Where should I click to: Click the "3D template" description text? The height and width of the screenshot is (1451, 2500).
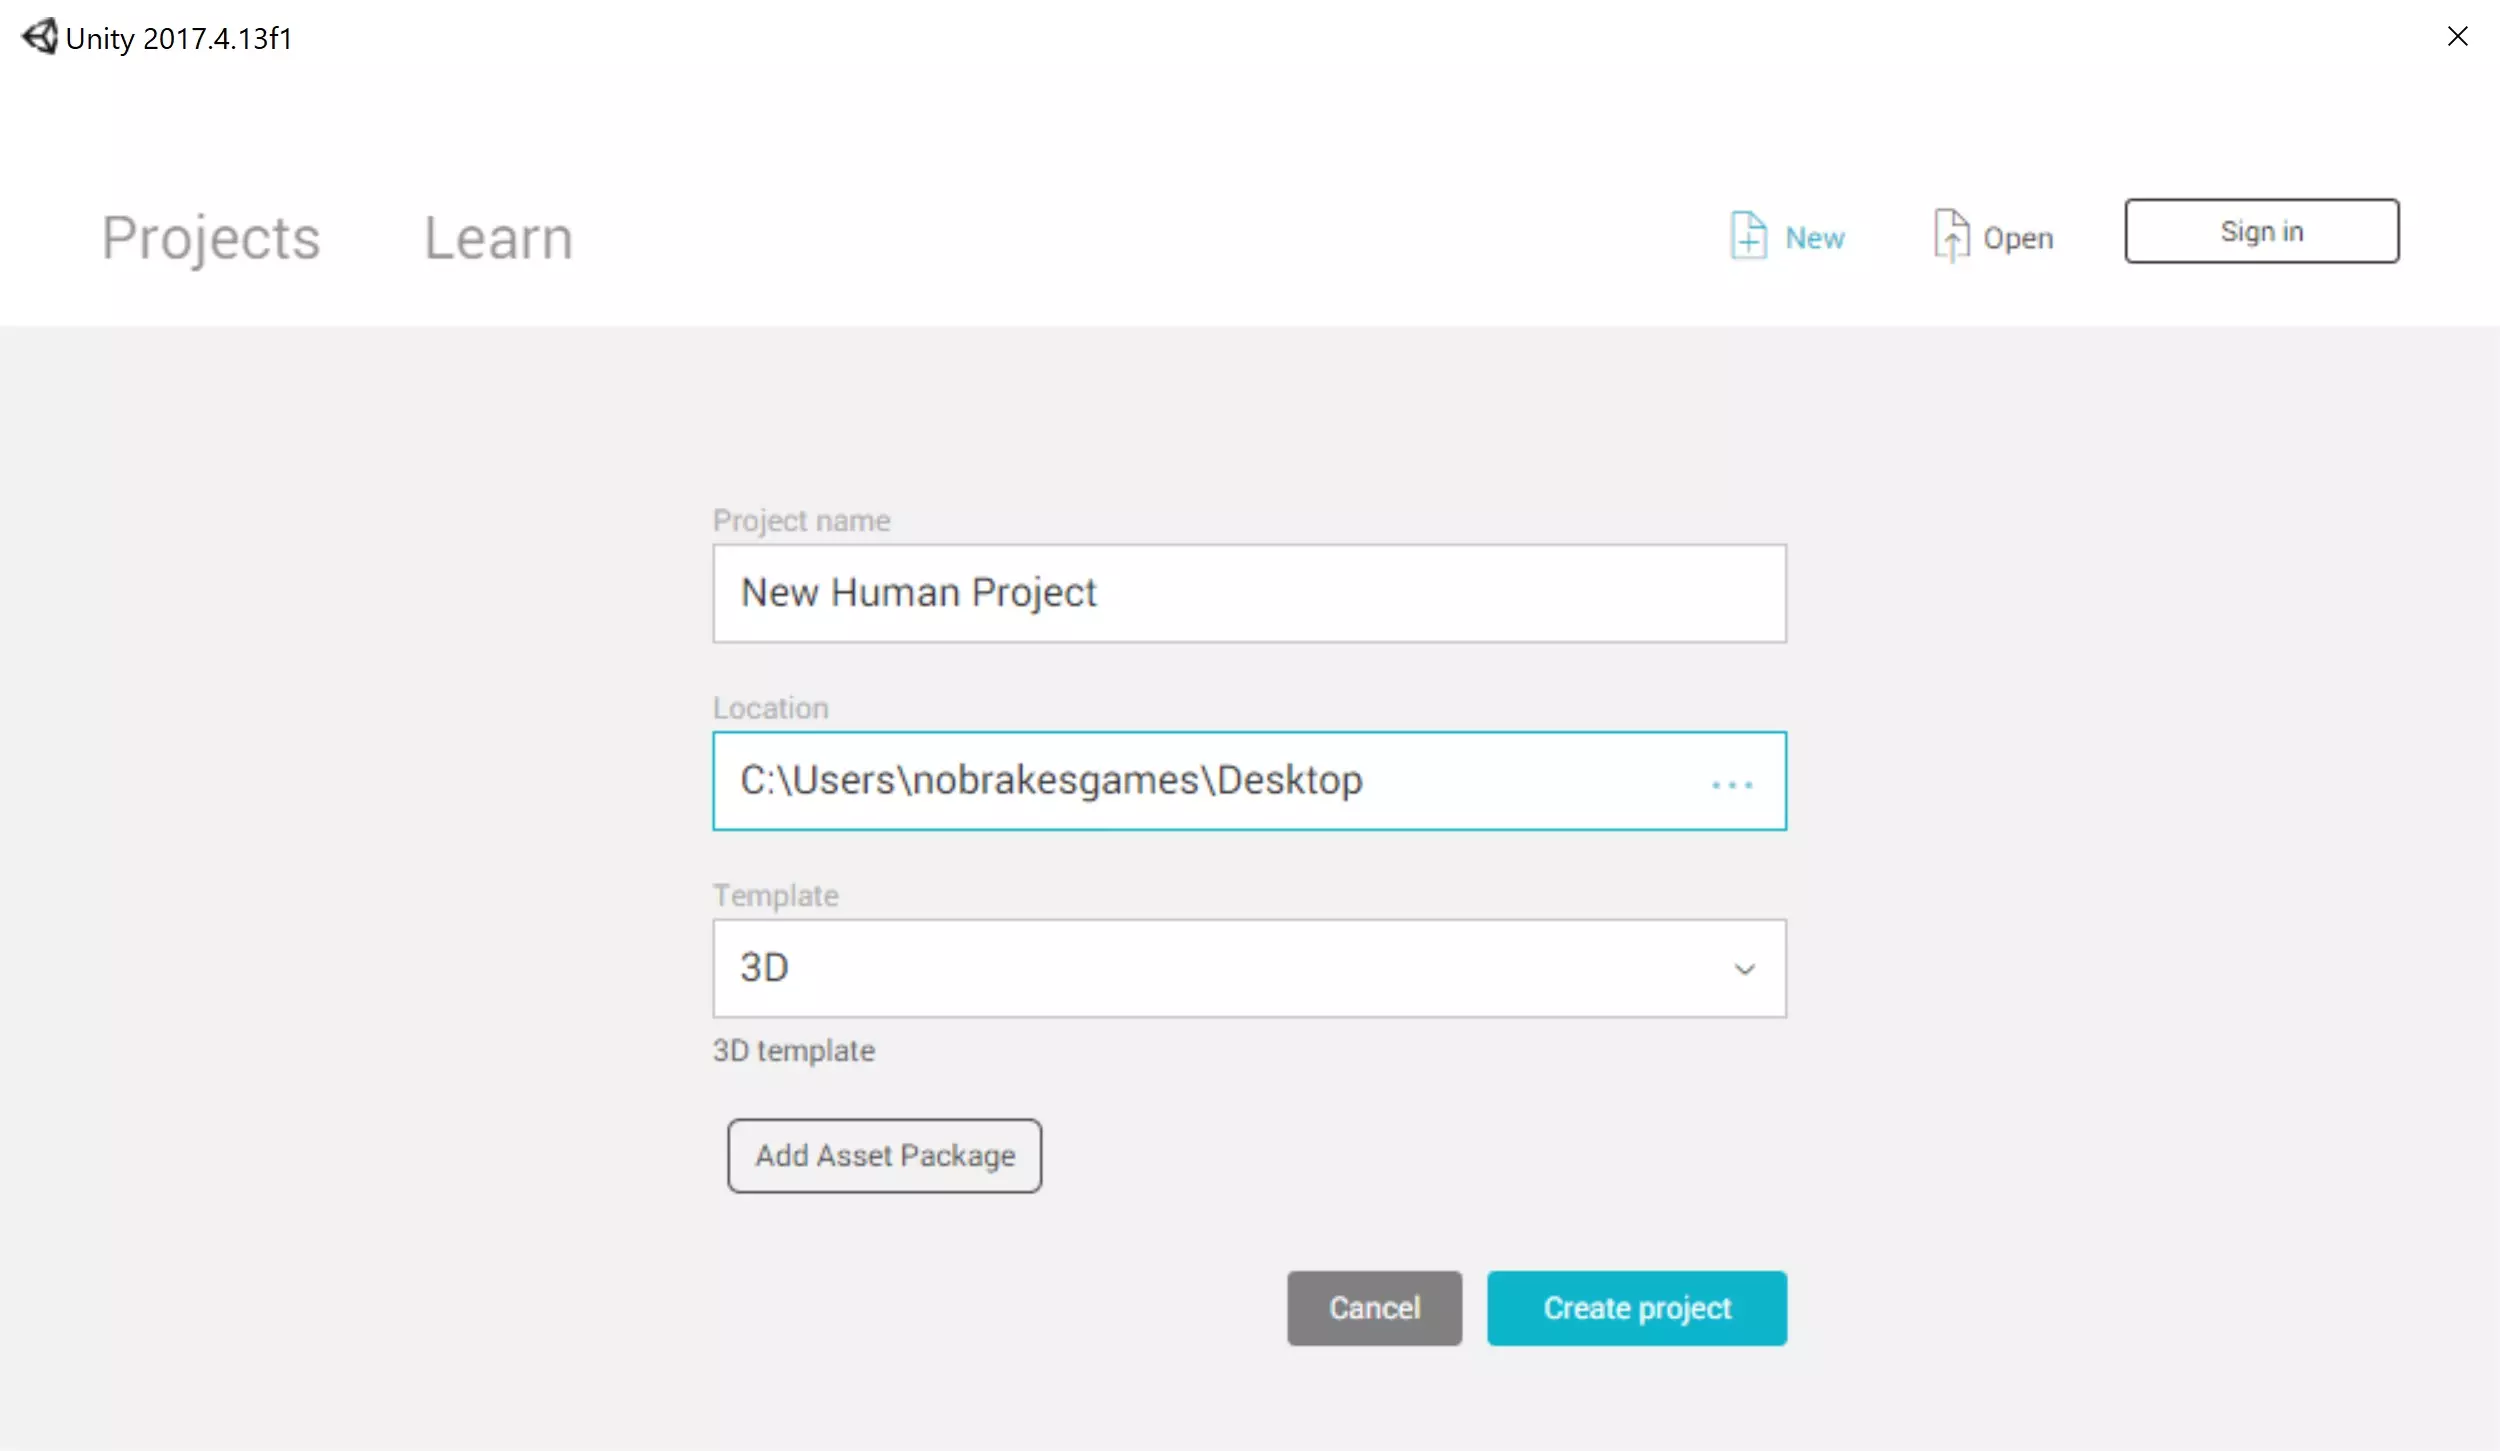coord(793,1050)
